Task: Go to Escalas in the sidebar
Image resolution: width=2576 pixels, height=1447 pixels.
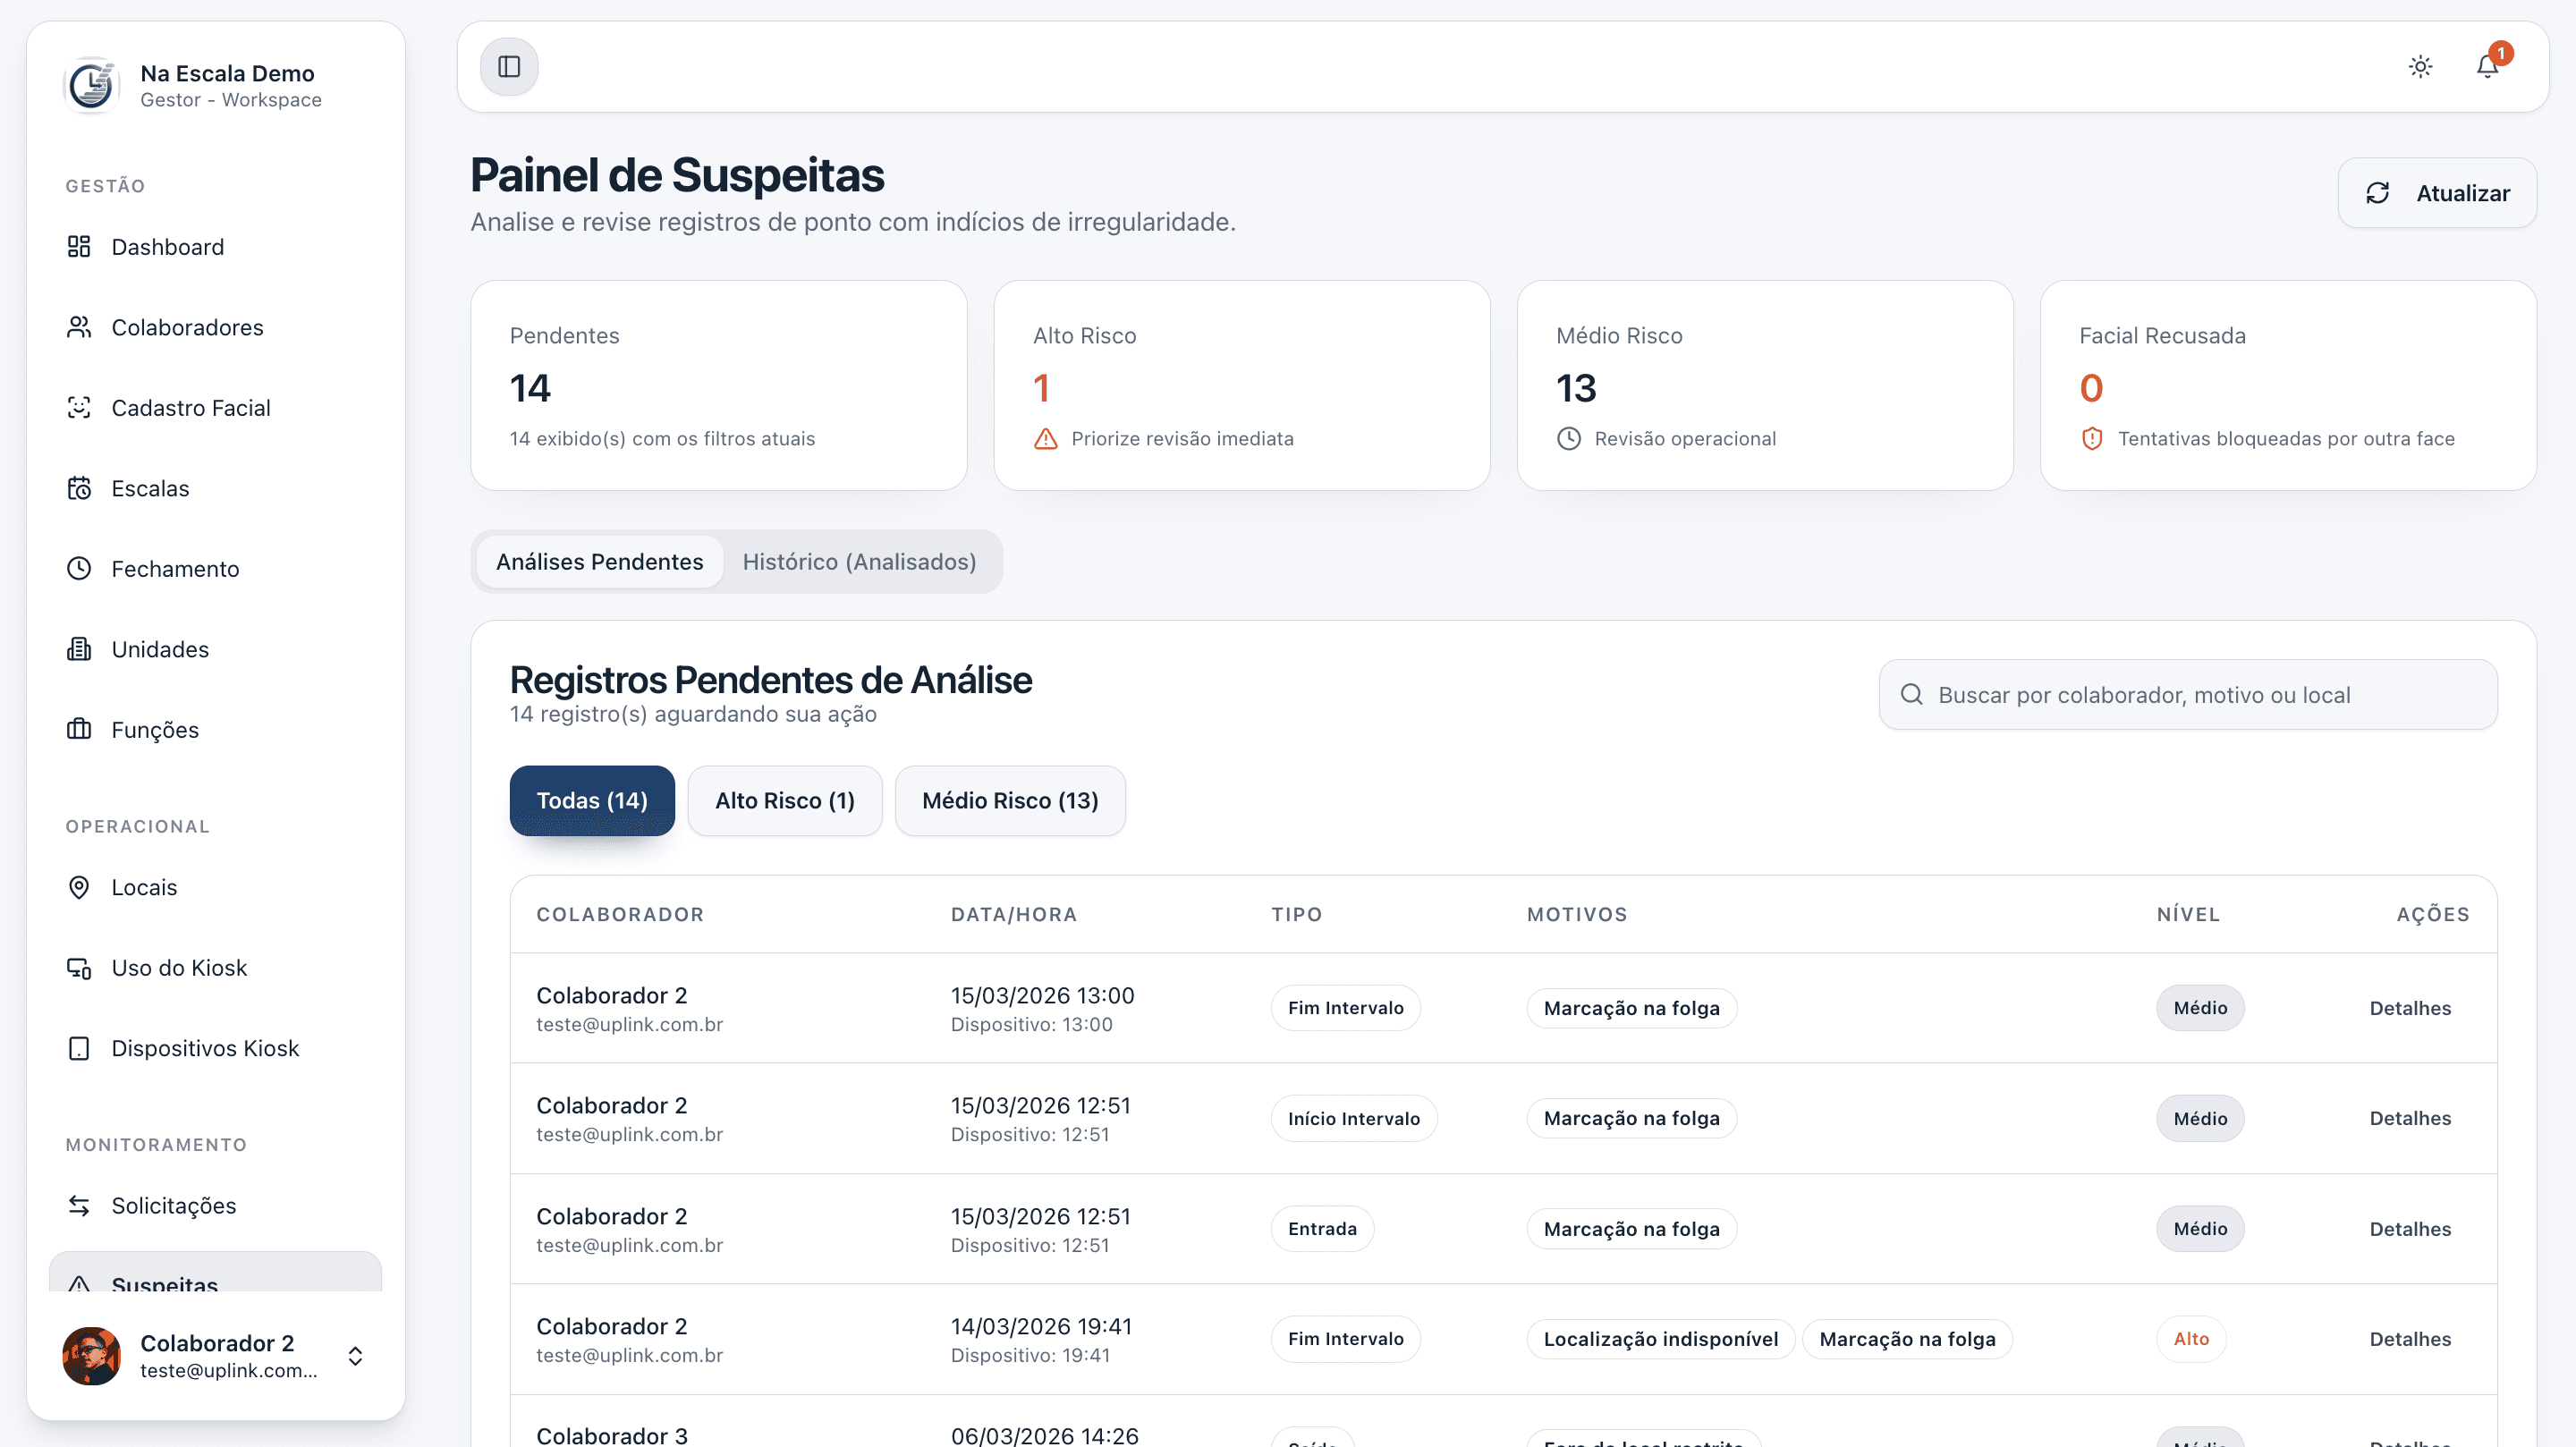Action: (150, 488)
